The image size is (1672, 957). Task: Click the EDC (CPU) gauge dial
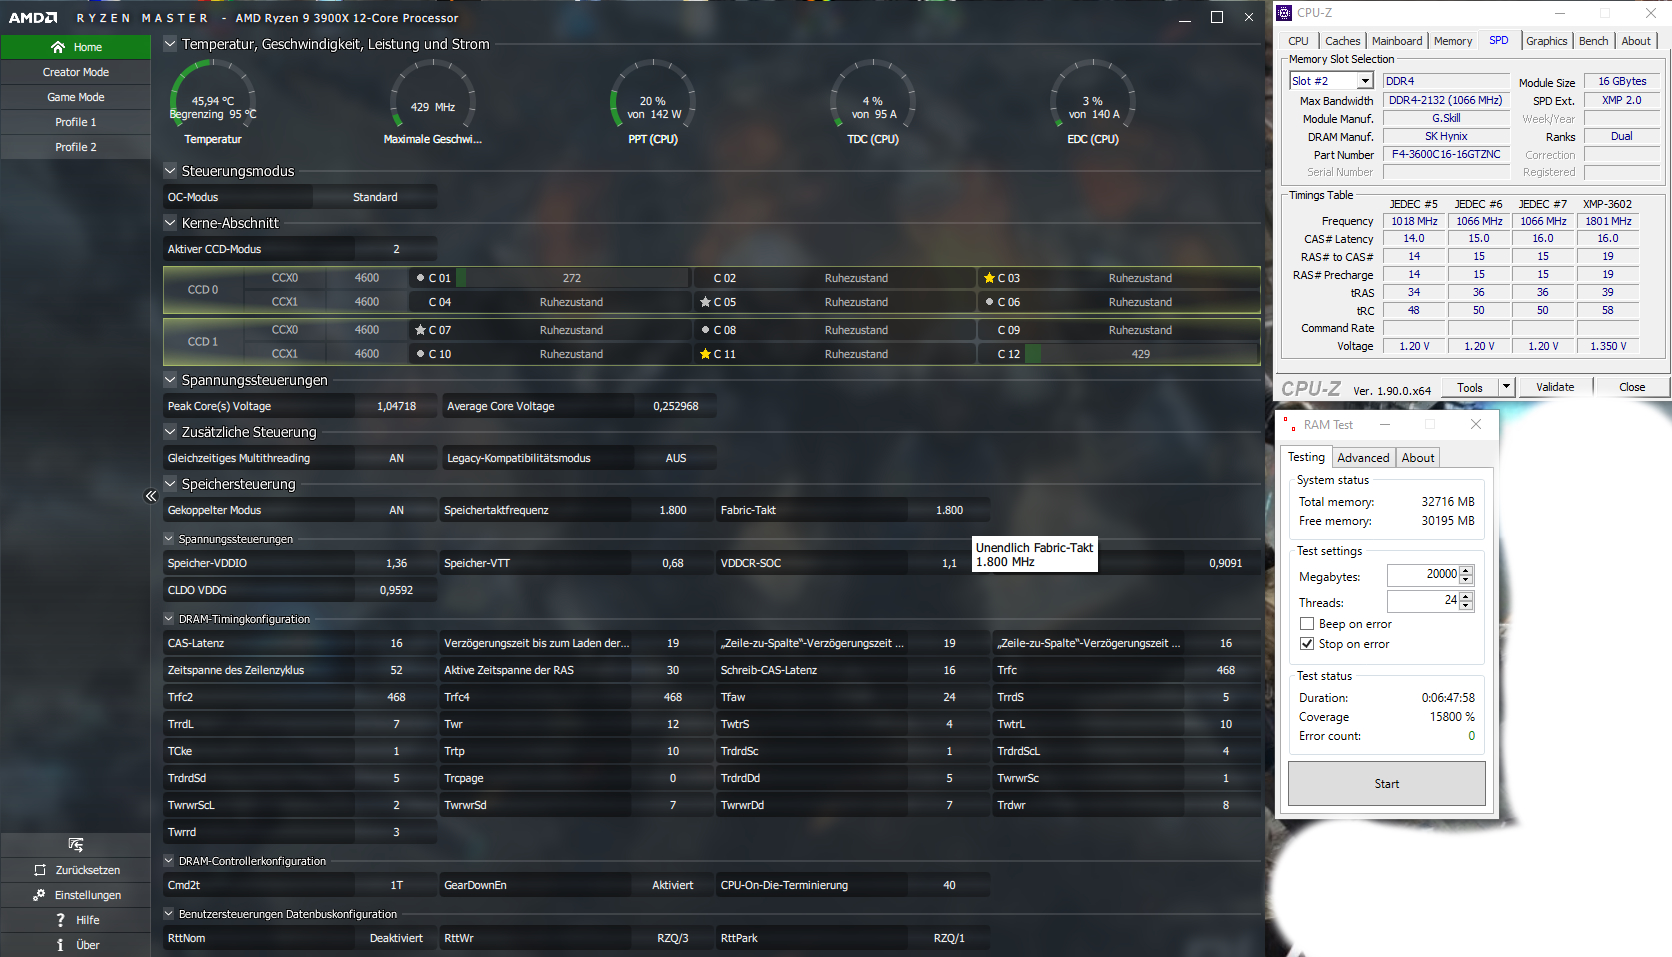1093,95
